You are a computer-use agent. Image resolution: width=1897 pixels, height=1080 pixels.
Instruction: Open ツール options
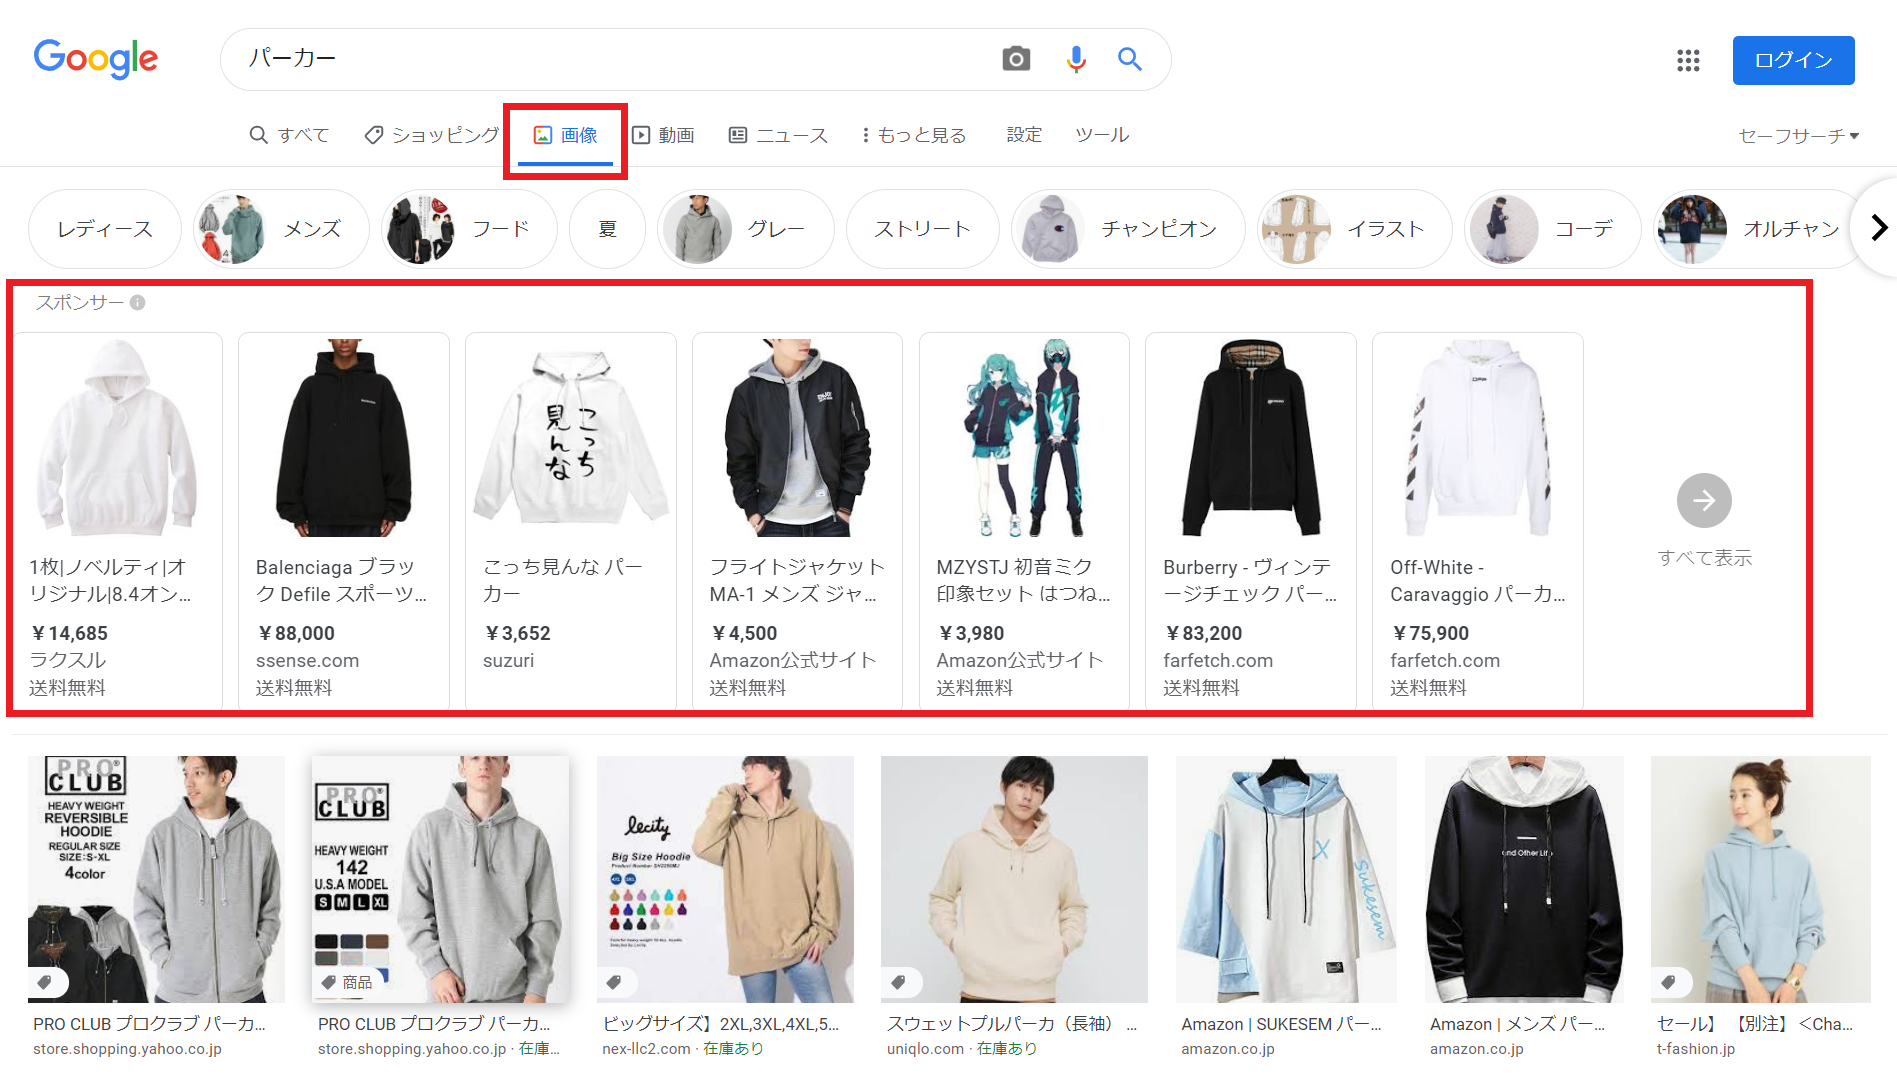1102,135
